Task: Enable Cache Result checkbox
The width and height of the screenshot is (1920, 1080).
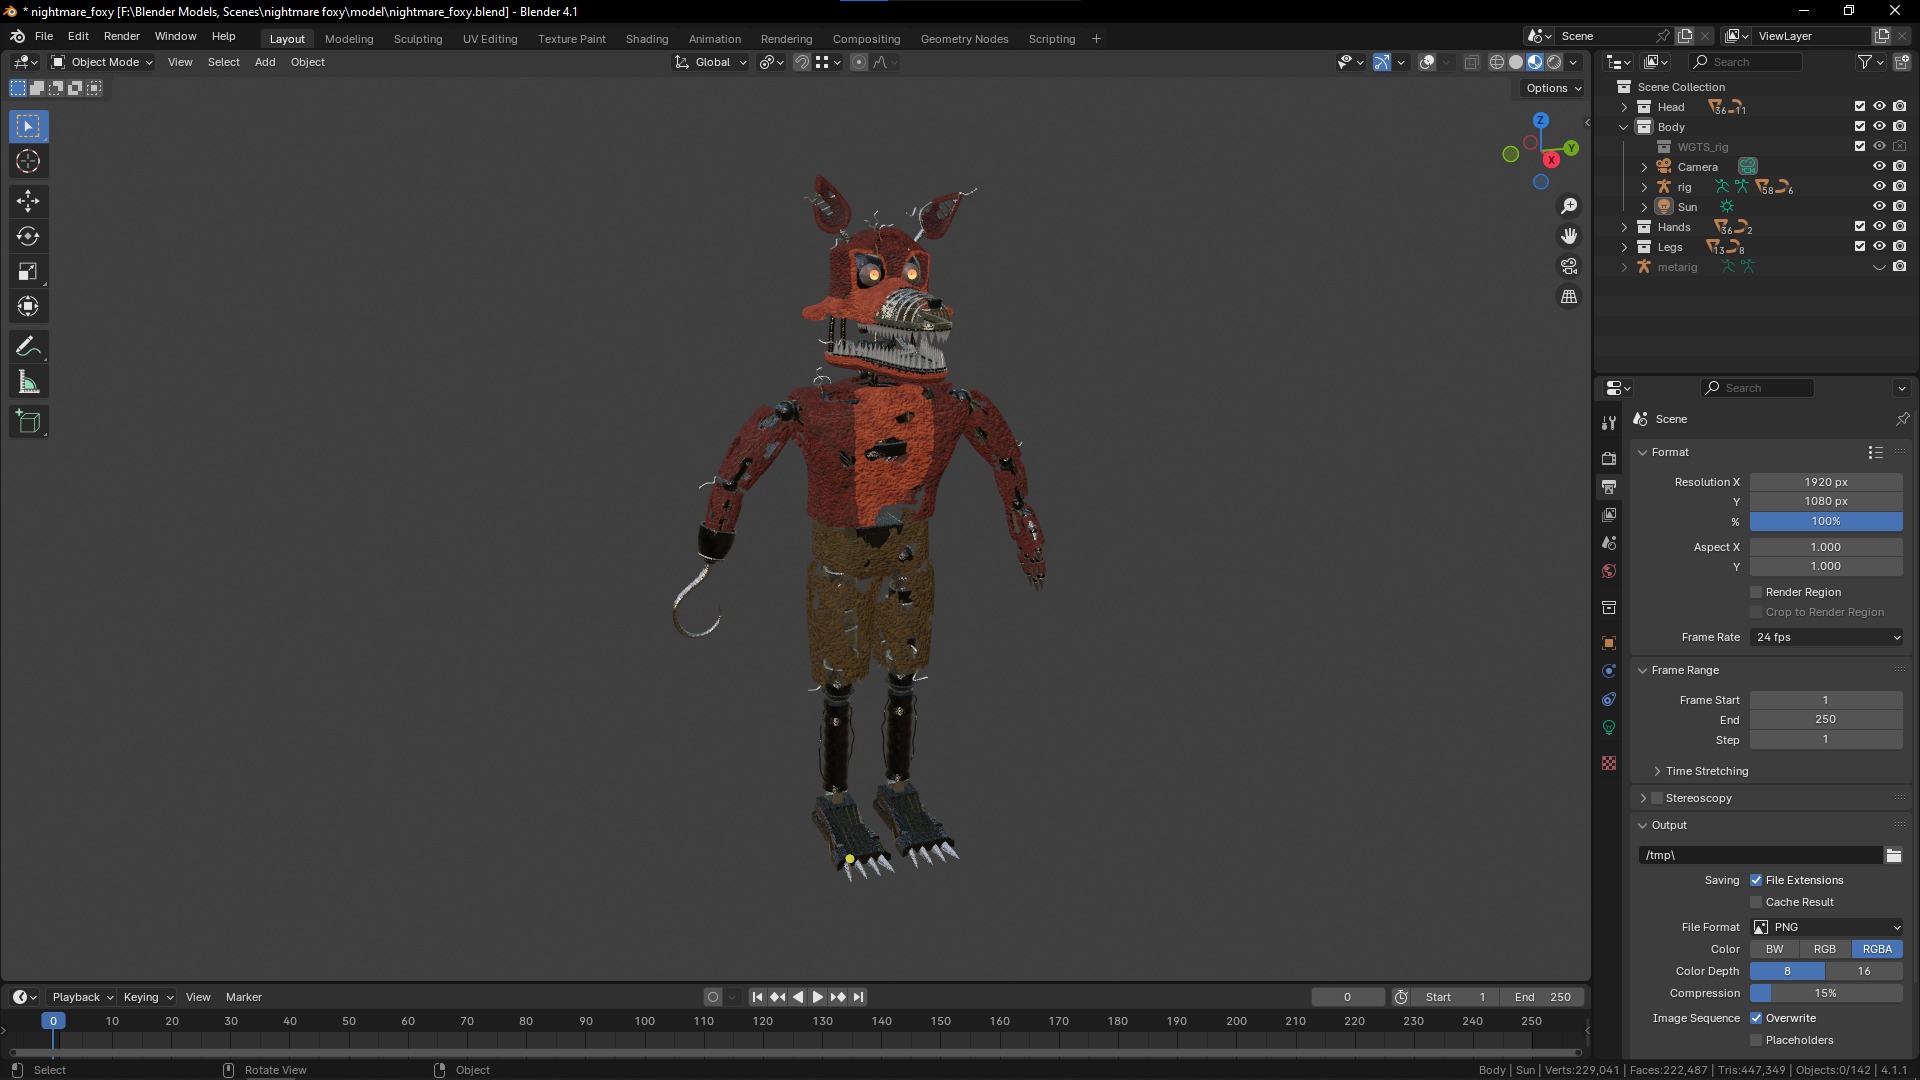Action: pyautogui.click(x=1756, y=902)
